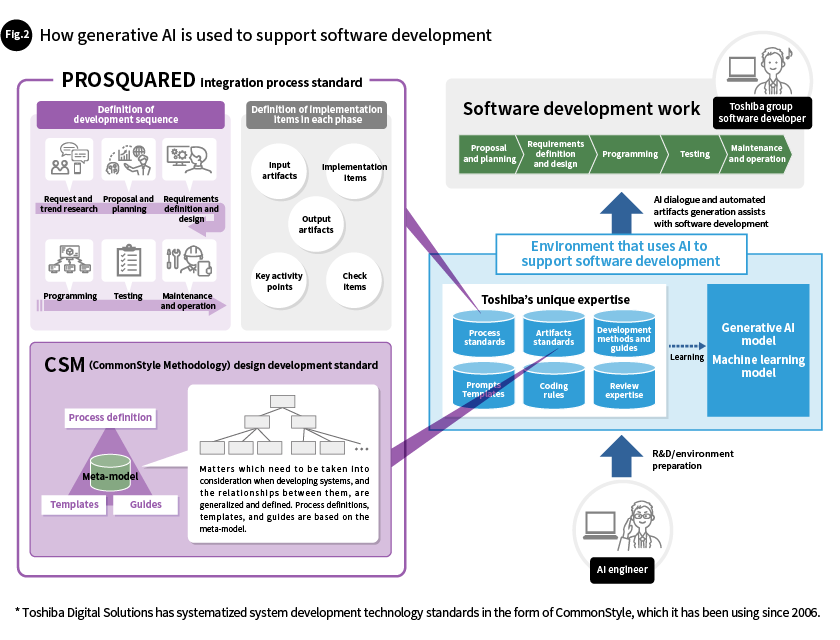The image size is (840, 640).
Task: Click the green Proposal and planning chevron
Action: tap(489, 154)
